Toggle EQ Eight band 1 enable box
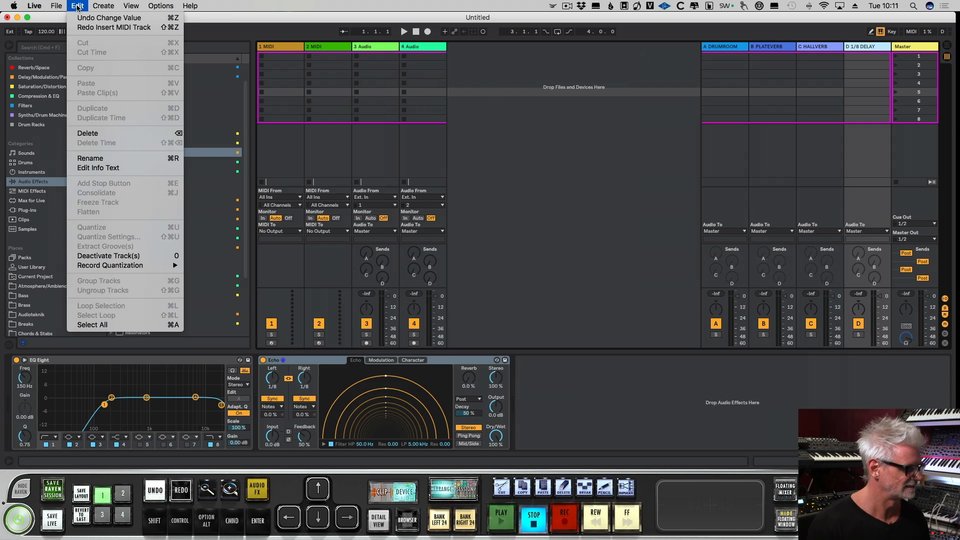Image resolution: width=960 pixels, height=540 pixels. tap(46, 444)
